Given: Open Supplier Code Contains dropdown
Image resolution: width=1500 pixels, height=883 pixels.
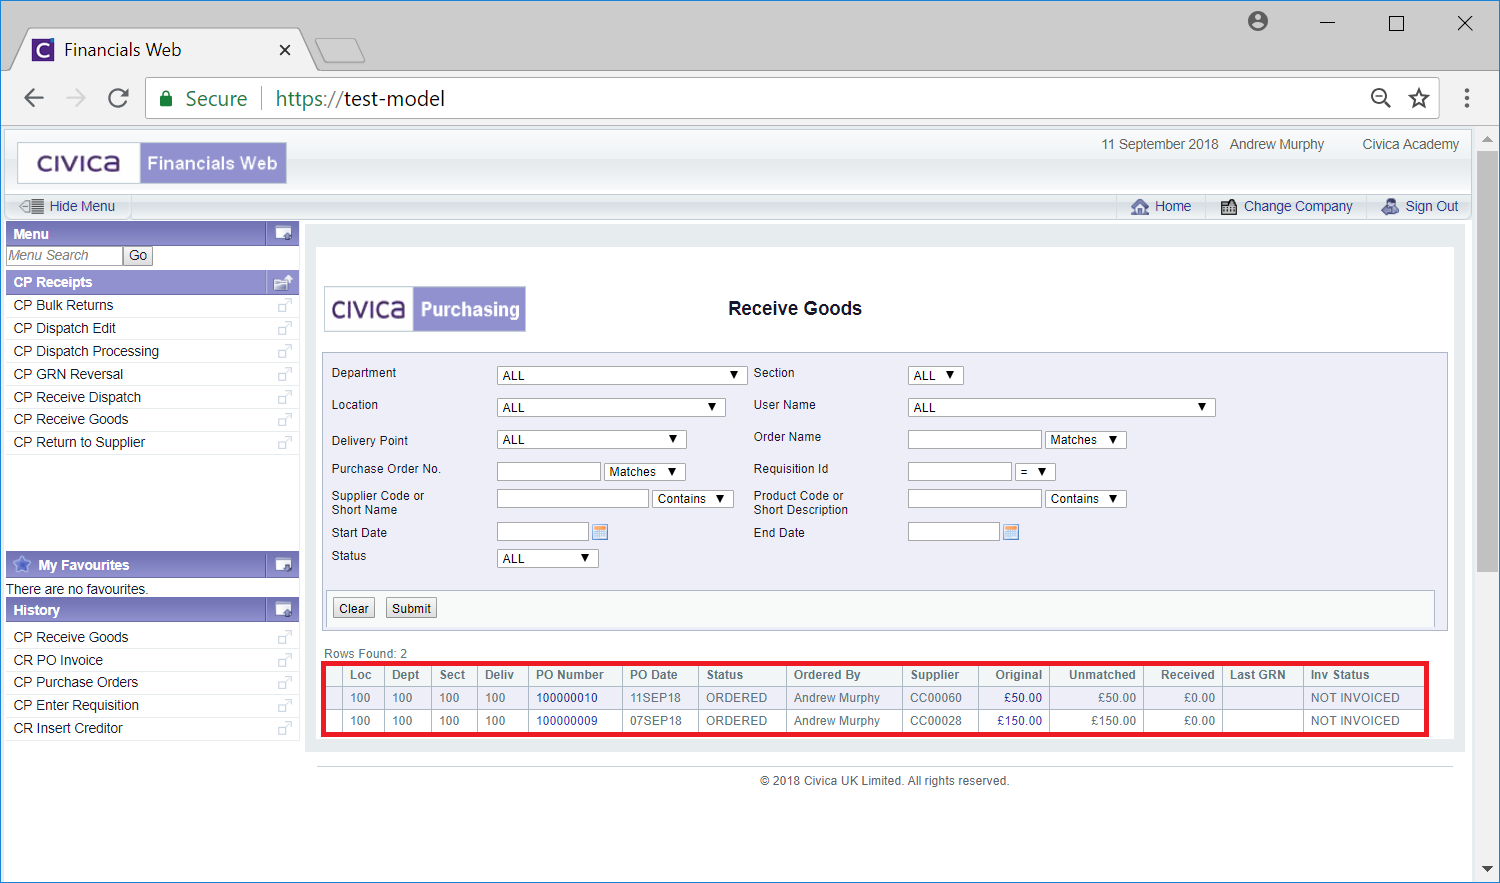Looking at the screenshot, I should coord(693,498).
